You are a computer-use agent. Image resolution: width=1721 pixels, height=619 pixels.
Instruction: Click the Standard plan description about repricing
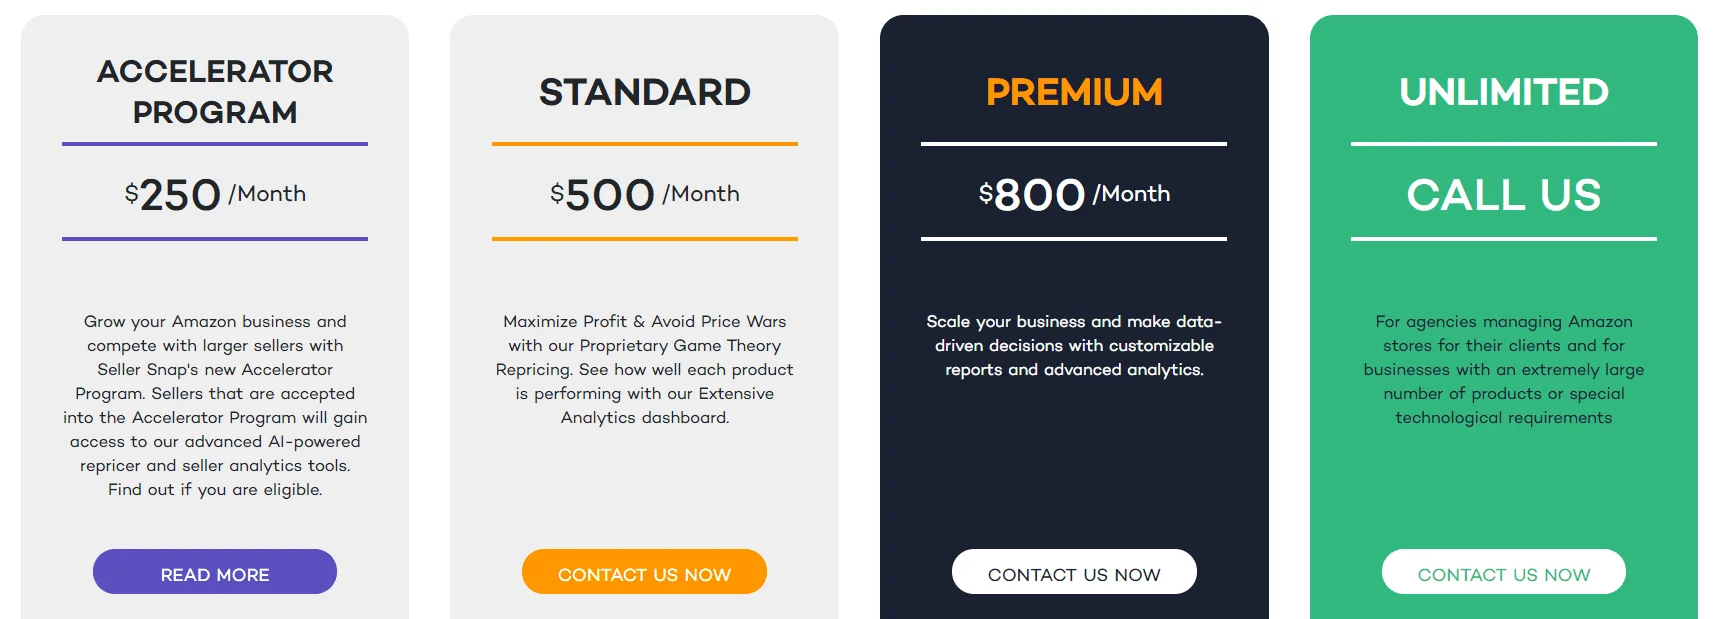coord(645,369)
